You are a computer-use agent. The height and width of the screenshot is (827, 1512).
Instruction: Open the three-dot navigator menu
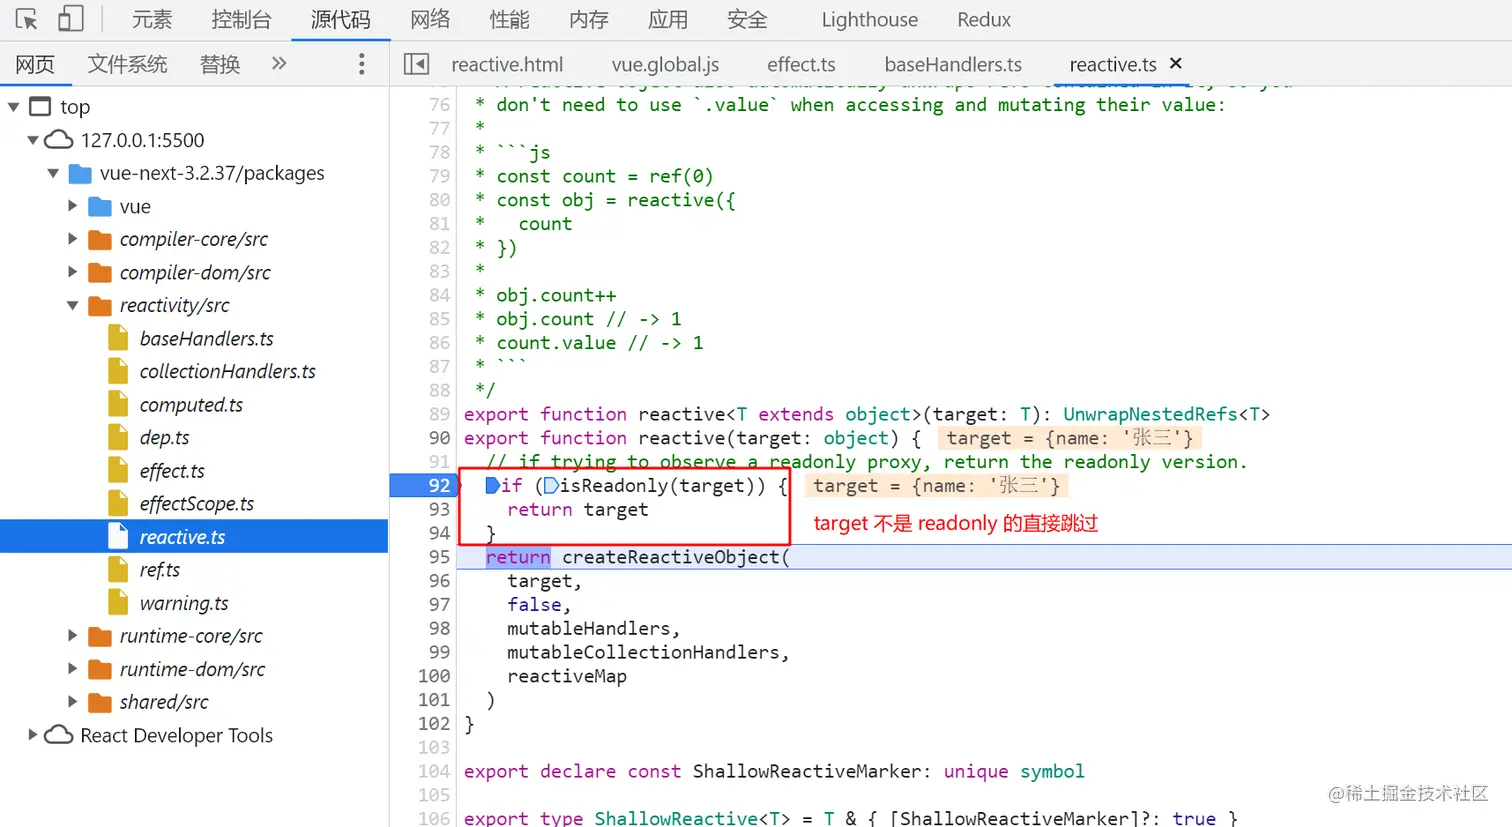coord(362,64)
